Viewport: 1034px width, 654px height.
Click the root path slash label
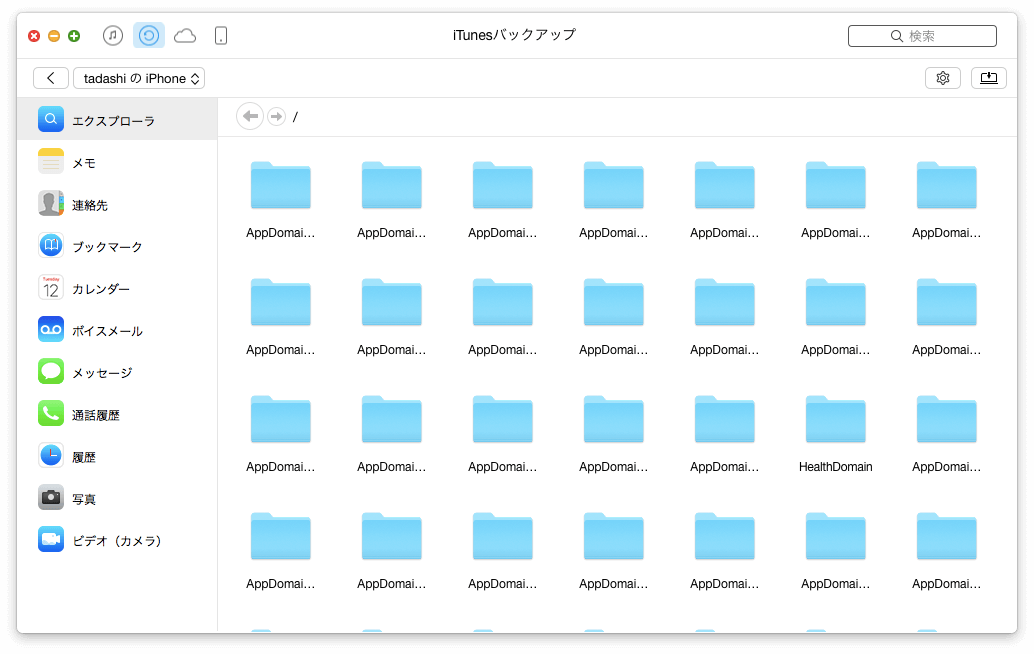[295, 117]
